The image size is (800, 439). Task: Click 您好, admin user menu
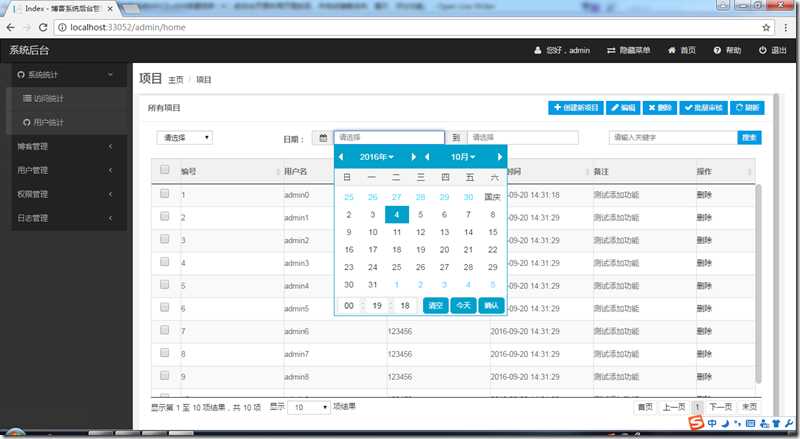point(562,51)
